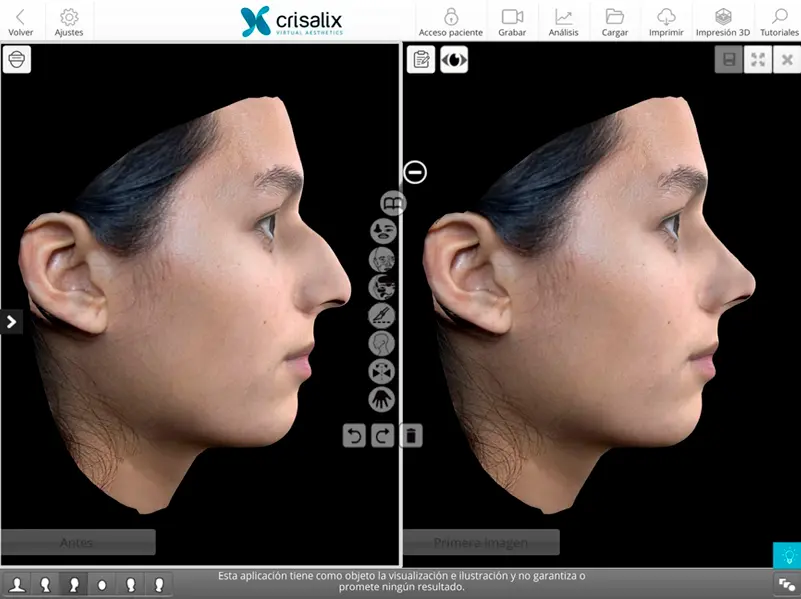This screenshot has width=801, height=599.
Task: Expand the left side panel arrow
Action: coord(11,321)
